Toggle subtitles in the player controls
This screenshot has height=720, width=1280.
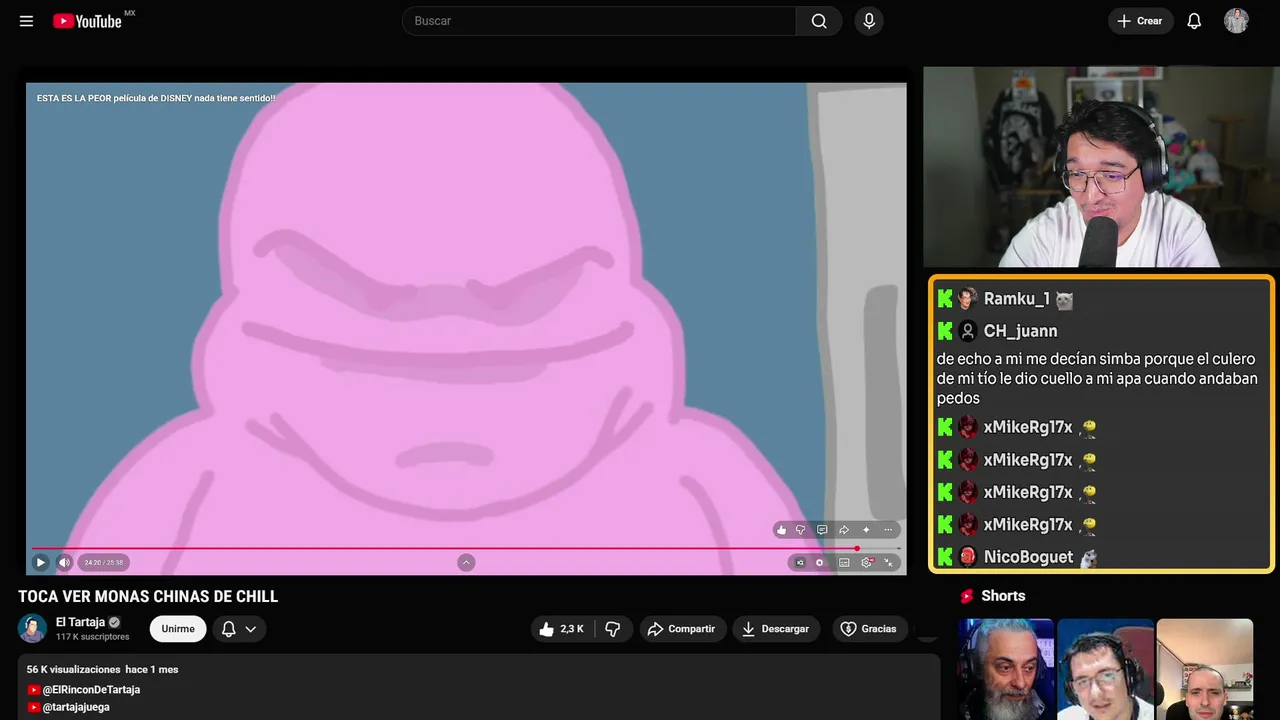pyautogui.click(x=844, y=562)
